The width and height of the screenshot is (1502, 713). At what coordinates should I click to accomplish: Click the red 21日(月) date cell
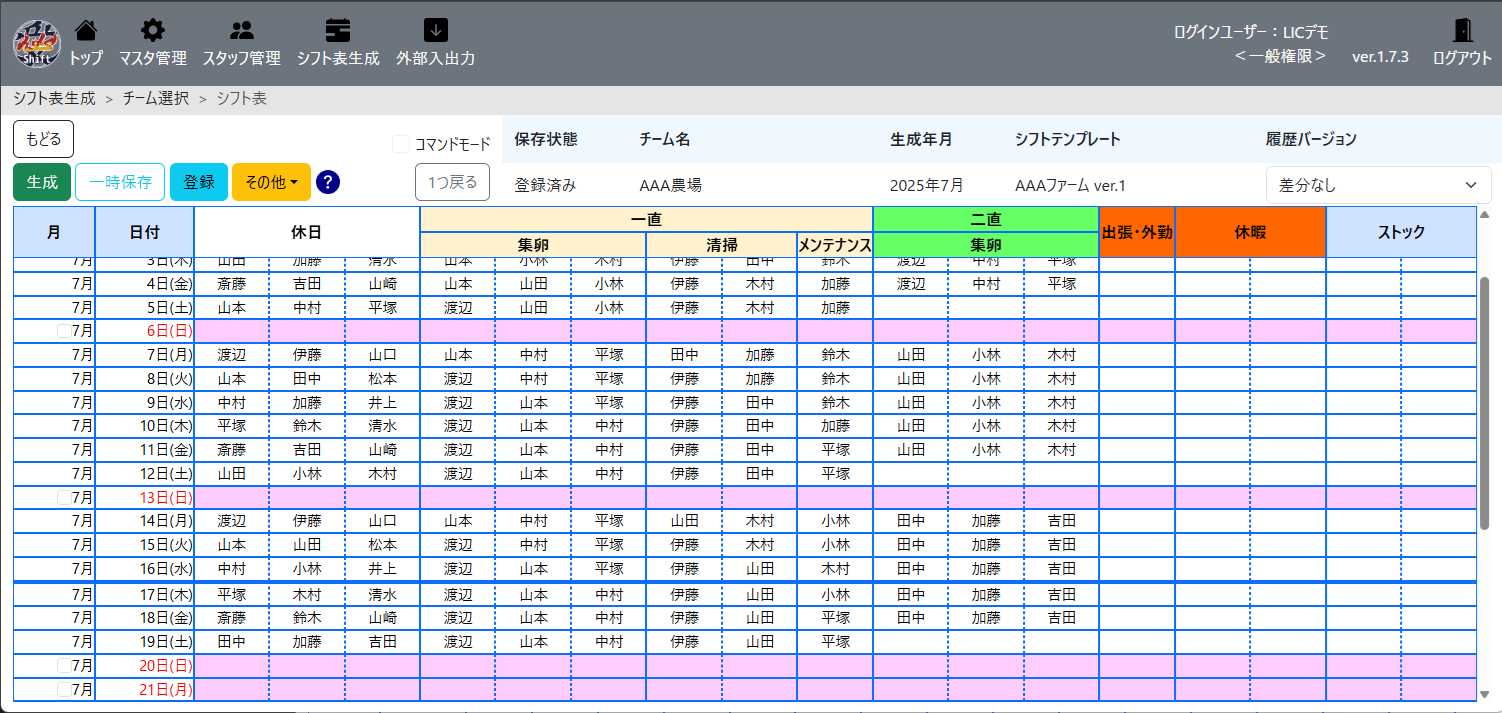(144, 689)
